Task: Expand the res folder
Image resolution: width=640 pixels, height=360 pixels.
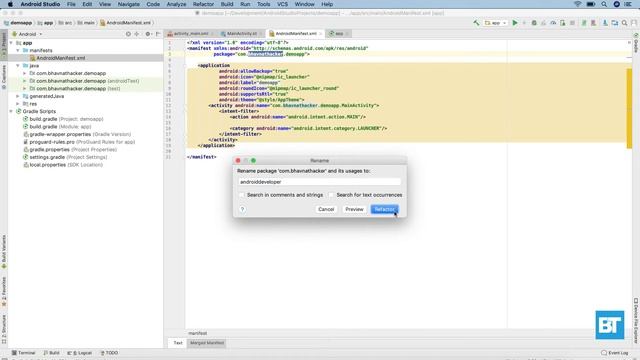Action: [x=18, y=104]
